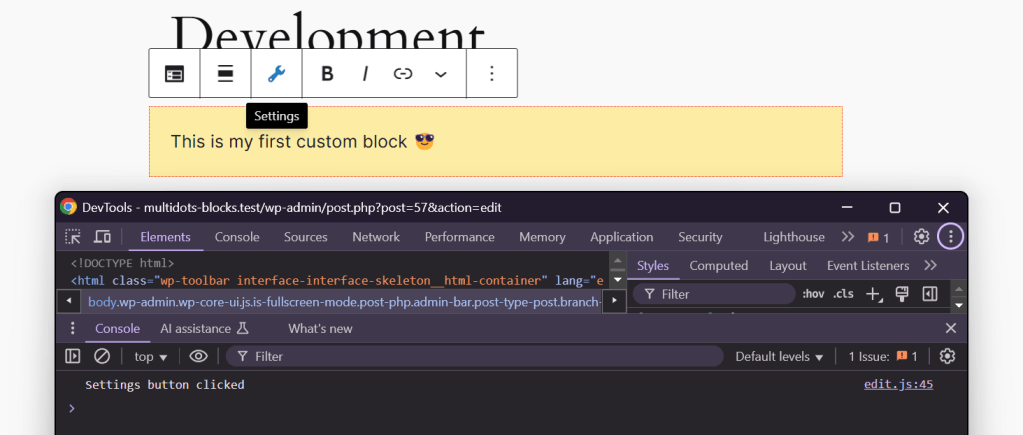
Task: Switch to the Computed pane tab
Action: pyautogui.click(x=719, y=265)
